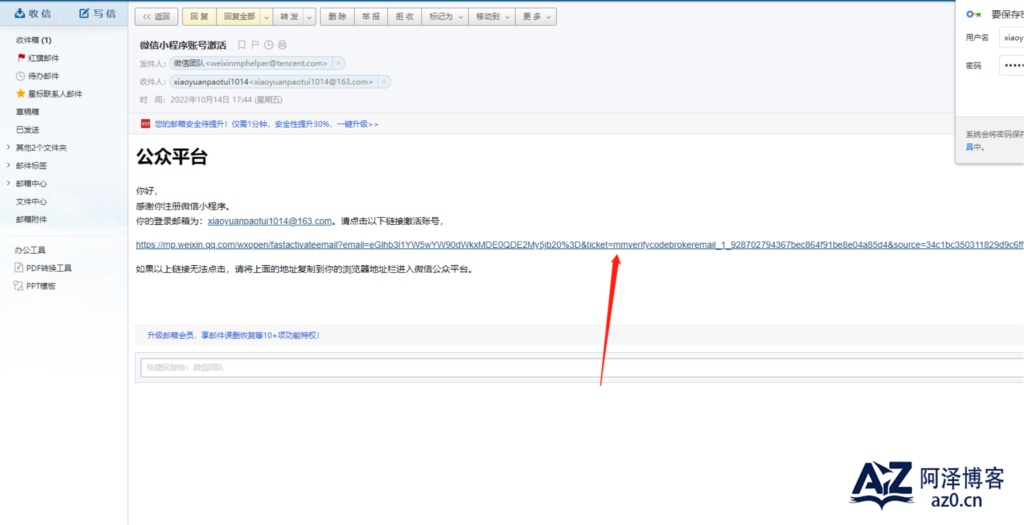Open the PDF转换工具 tool
The width and height of the screenshot is (1024, 525).
(42, 268)
